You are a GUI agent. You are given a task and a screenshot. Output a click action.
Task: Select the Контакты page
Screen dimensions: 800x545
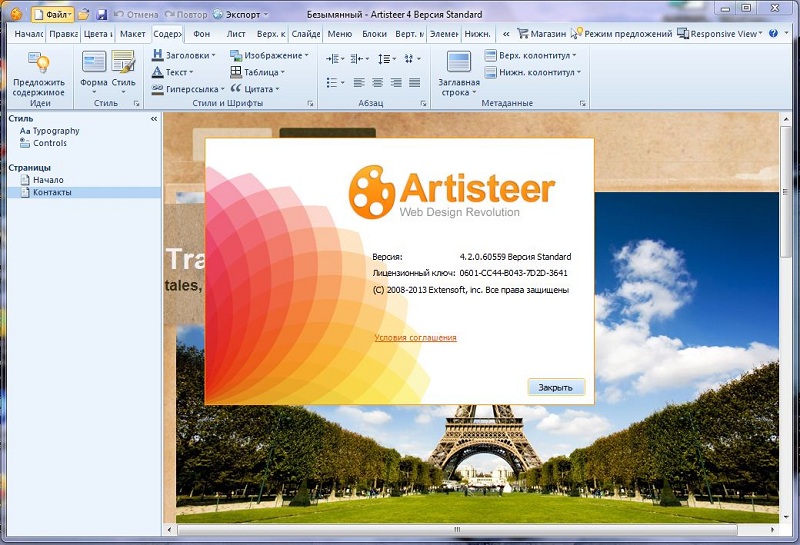tap(84, 192)
